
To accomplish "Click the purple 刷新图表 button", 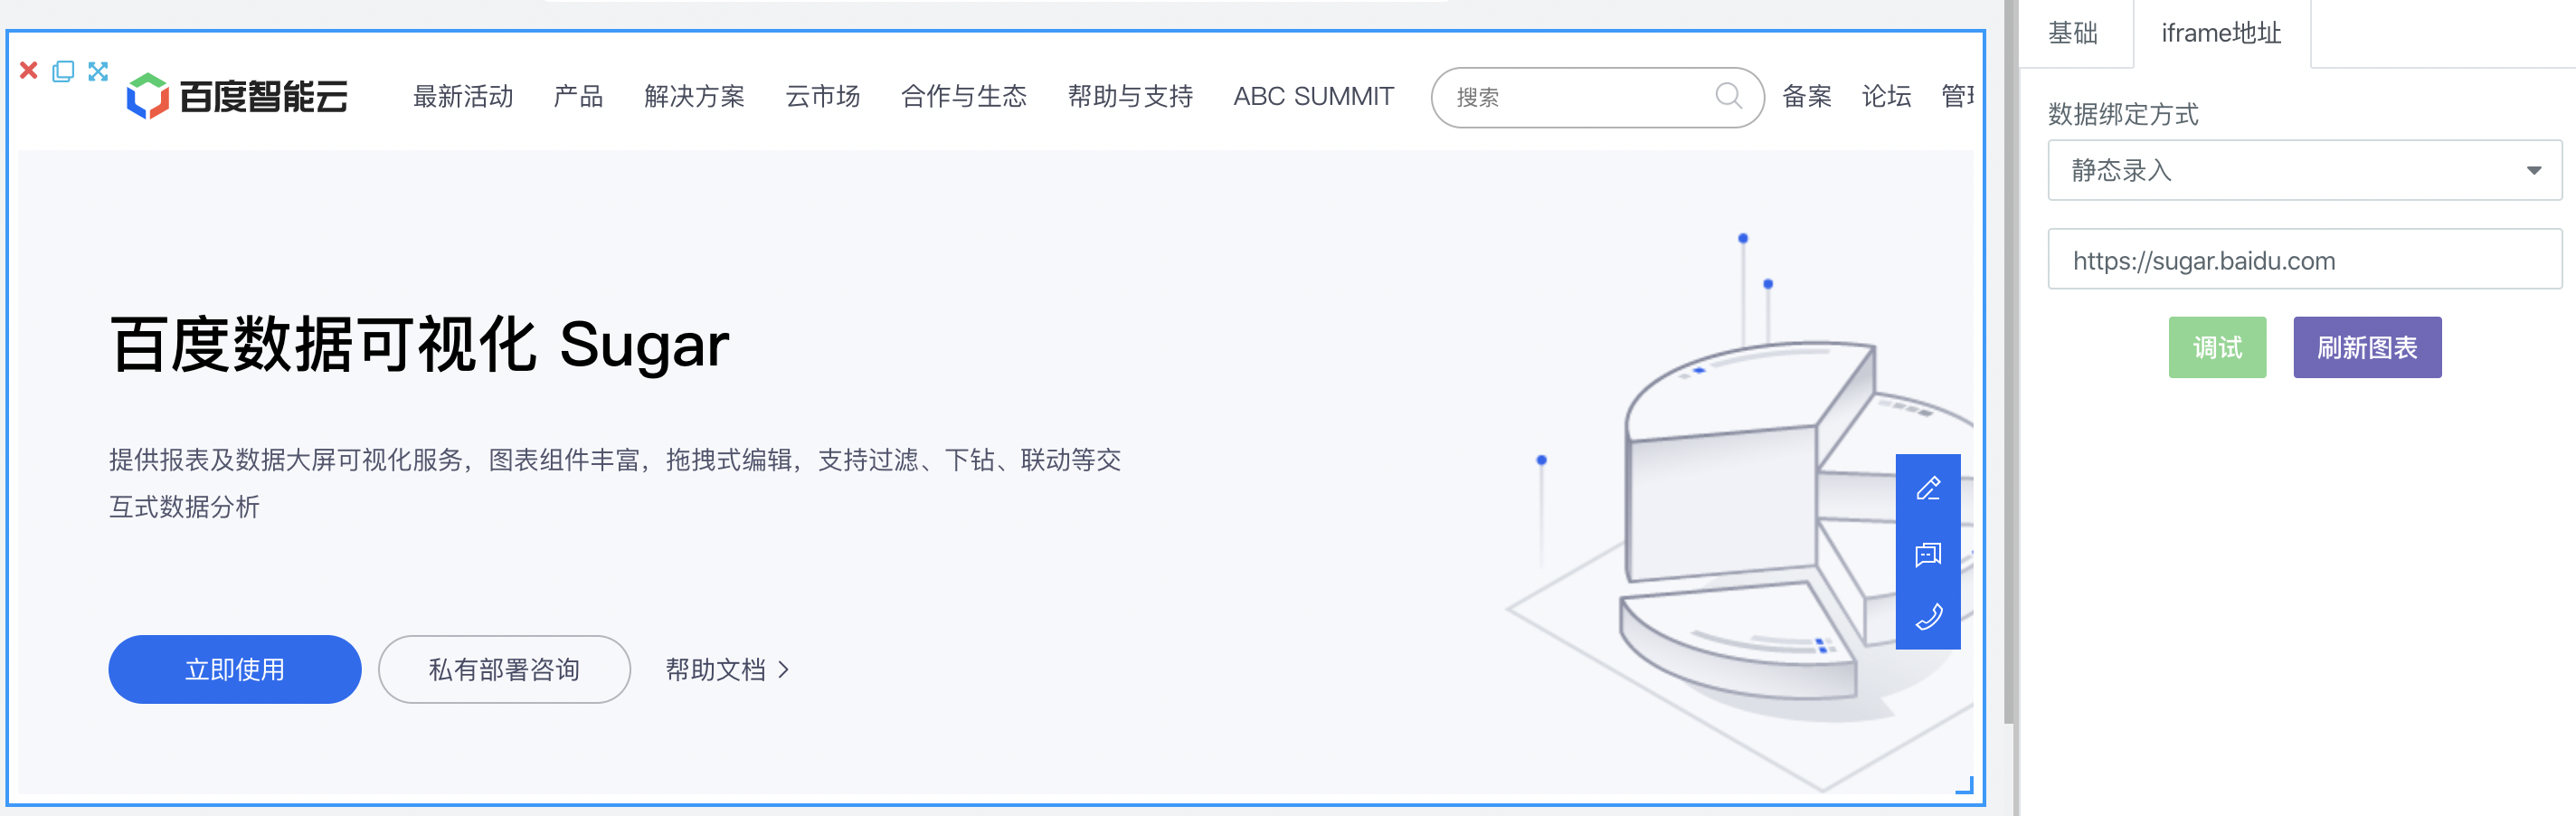I will point(2367,347).
